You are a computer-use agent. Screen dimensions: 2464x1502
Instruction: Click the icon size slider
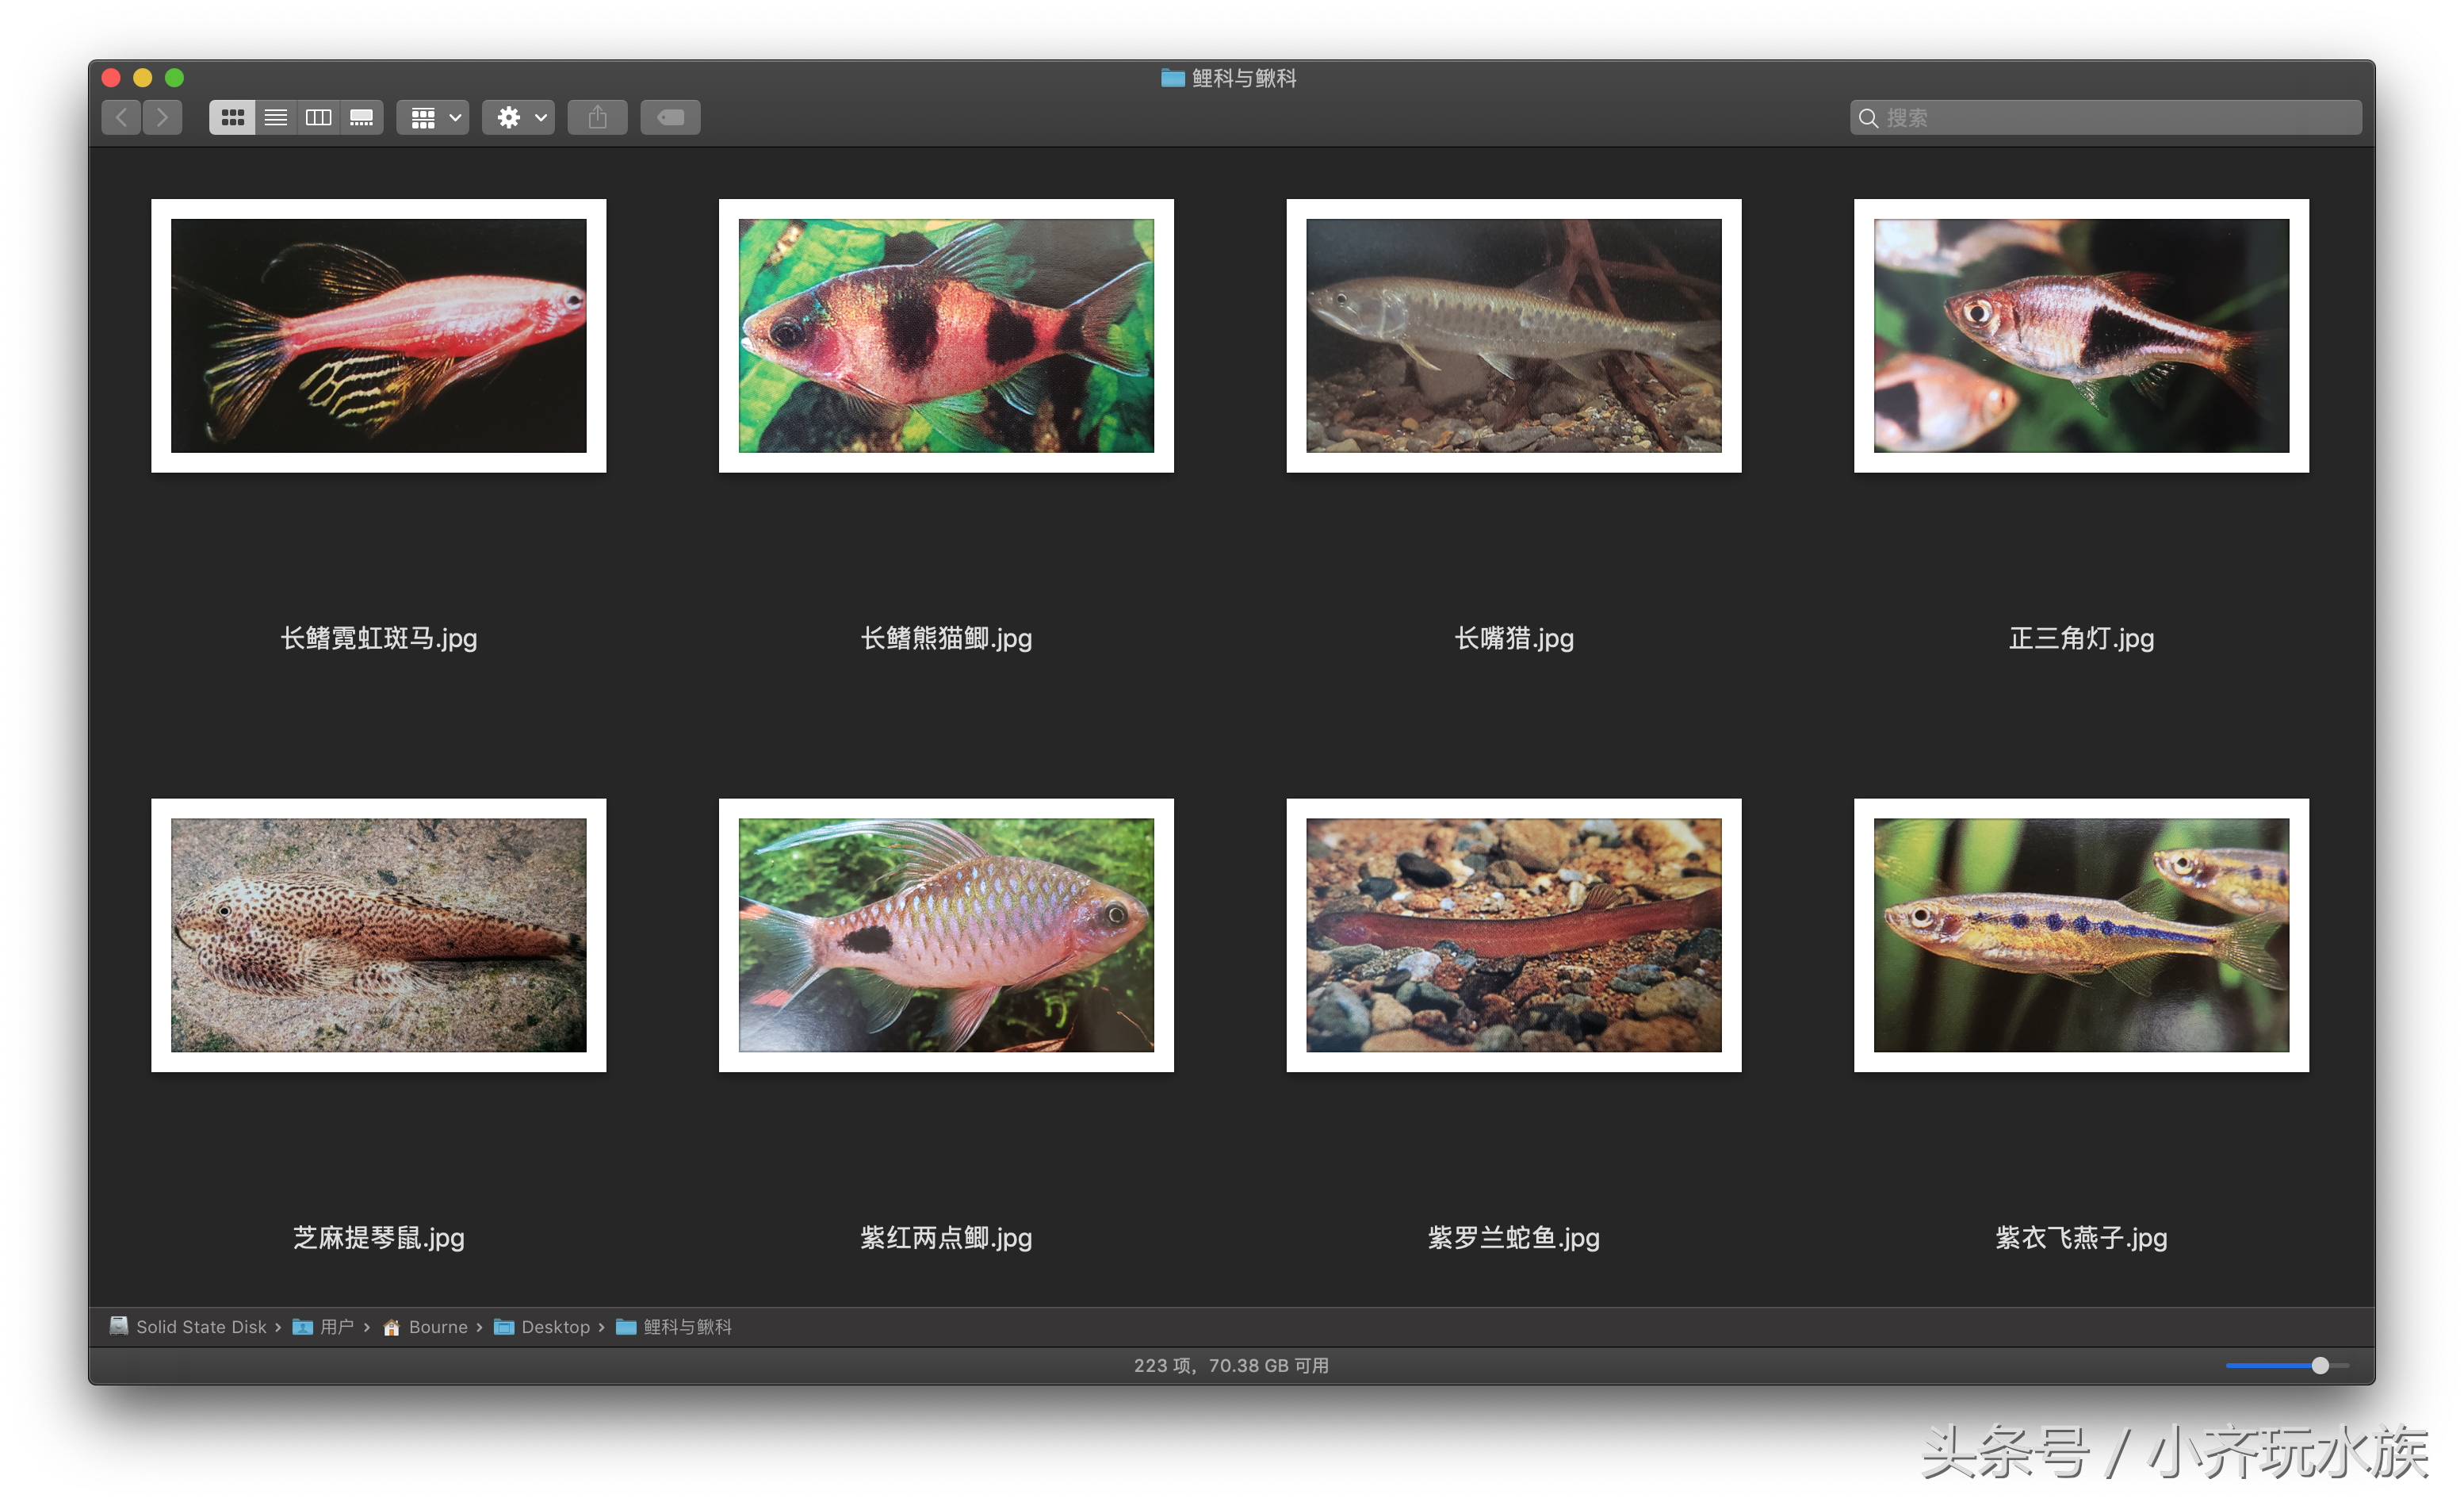2287,1366
